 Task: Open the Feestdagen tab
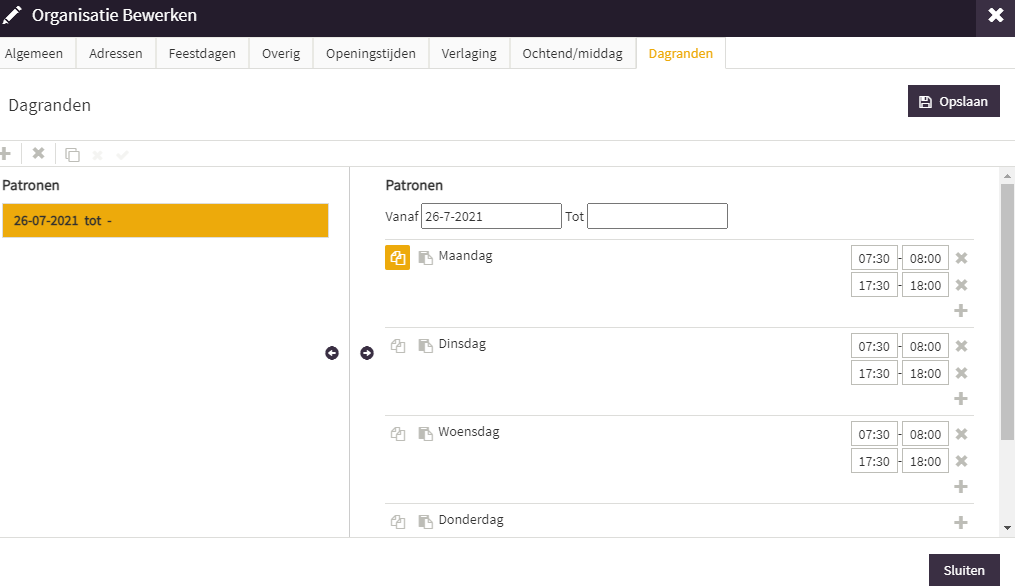(202, 53)
